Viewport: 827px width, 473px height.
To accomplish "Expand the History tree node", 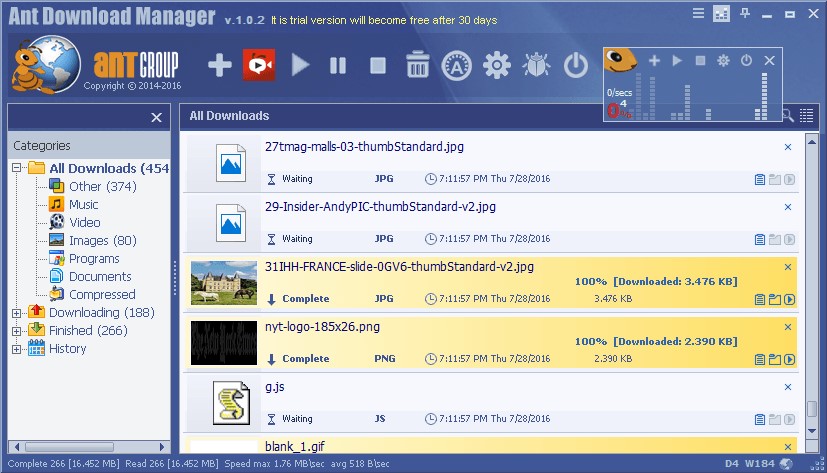I will coord(16,349).
